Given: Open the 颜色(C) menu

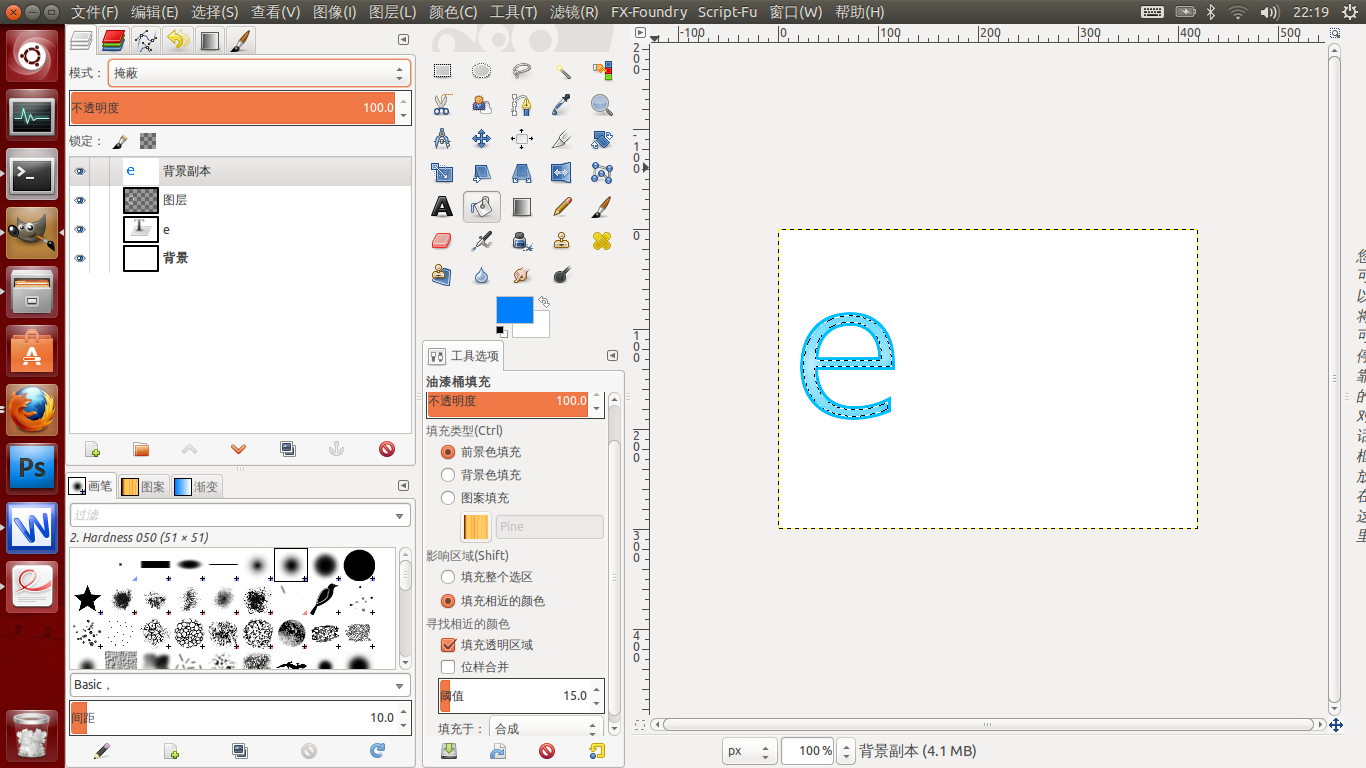Looking at the screenshot, I should coord(453,12).
